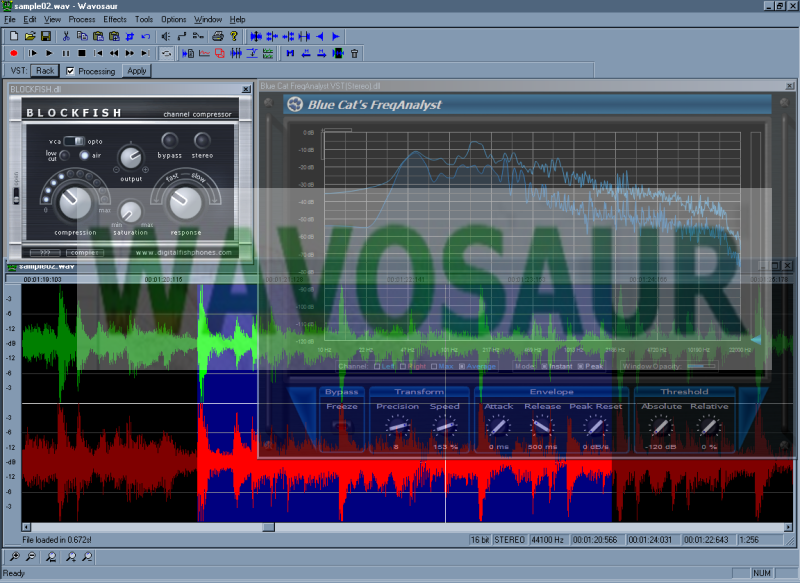Click the next marker arrow icon

coord(322,53)
